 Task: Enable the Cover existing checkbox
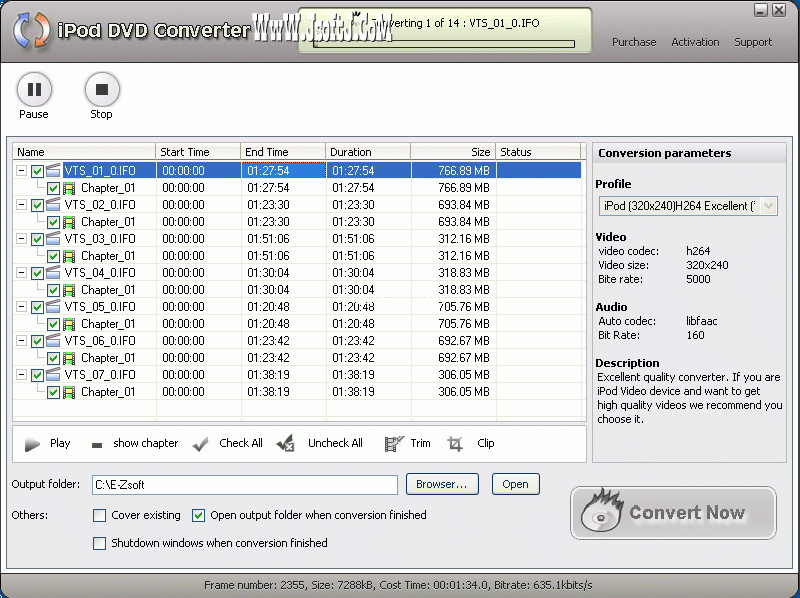(x=99, y=515)
